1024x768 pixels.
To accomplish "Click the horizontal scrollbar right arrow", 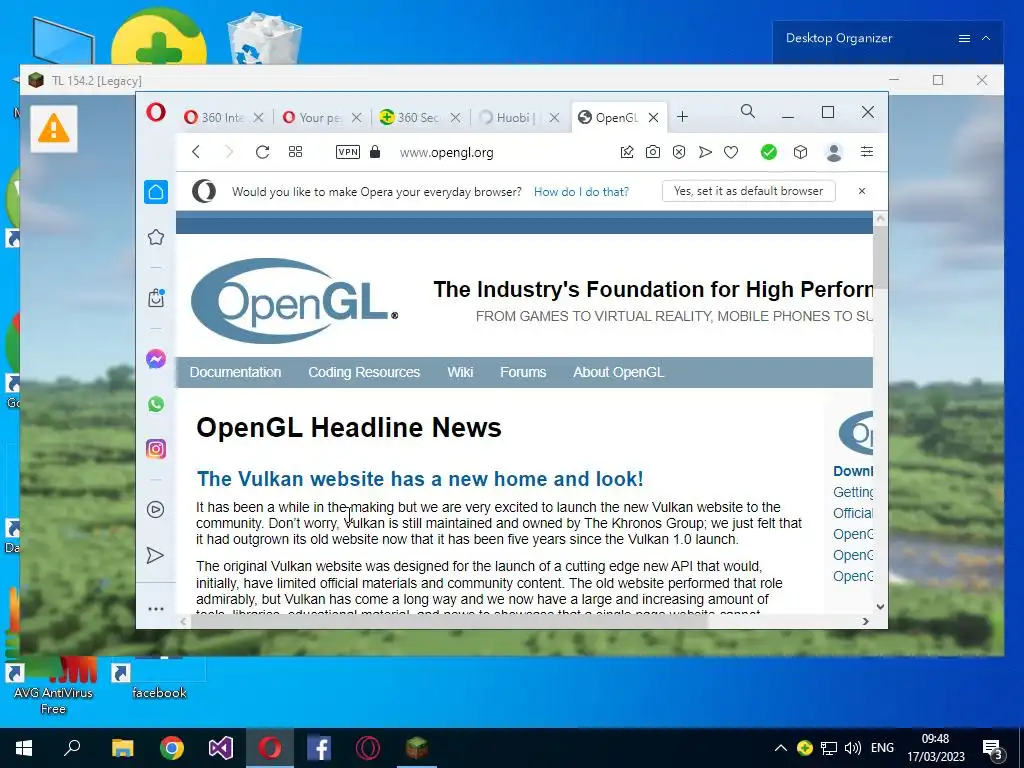I will pyautogui.click(x=866, y=622).
